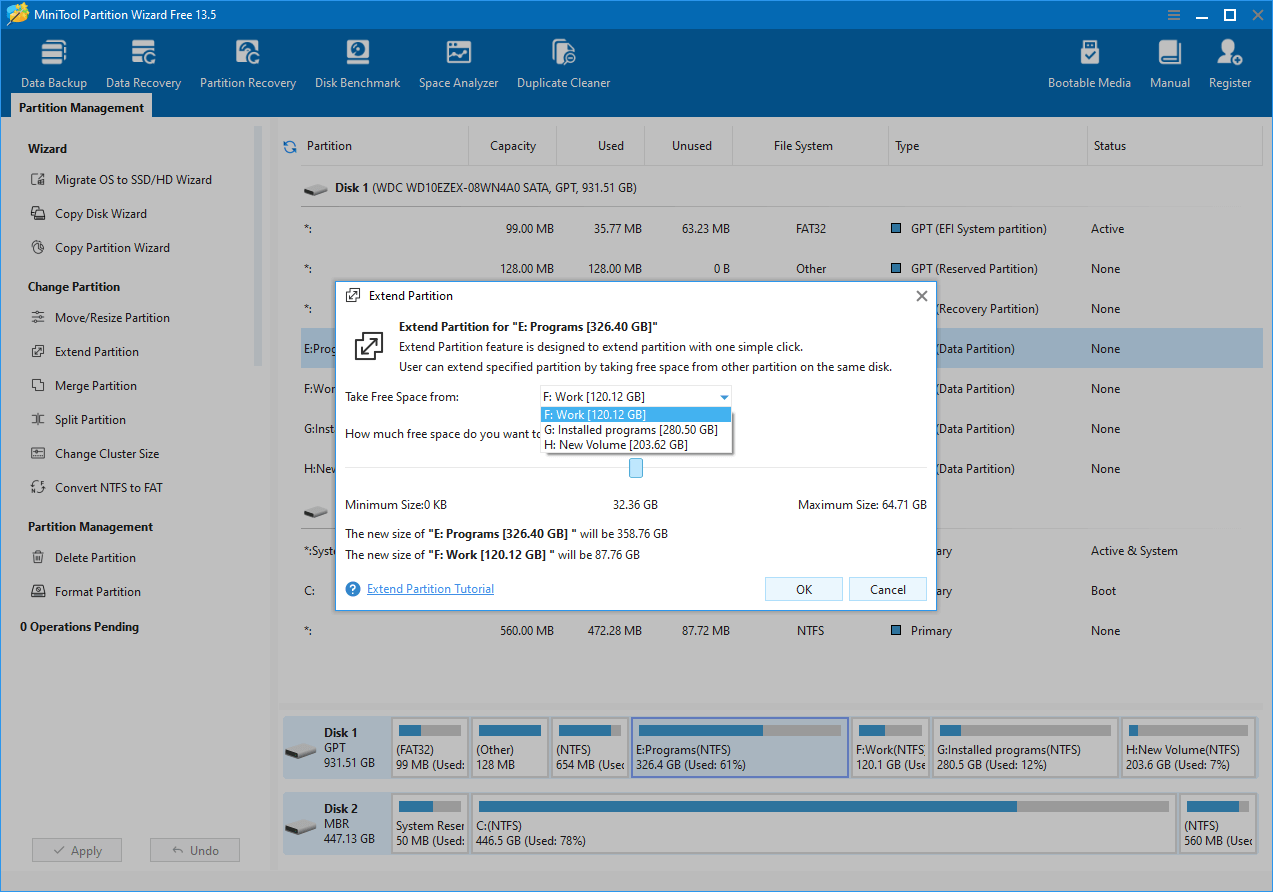Launch Duplicate Cleaner
The width and height of the screenshot is (1273, 892).
pos(563,65)
